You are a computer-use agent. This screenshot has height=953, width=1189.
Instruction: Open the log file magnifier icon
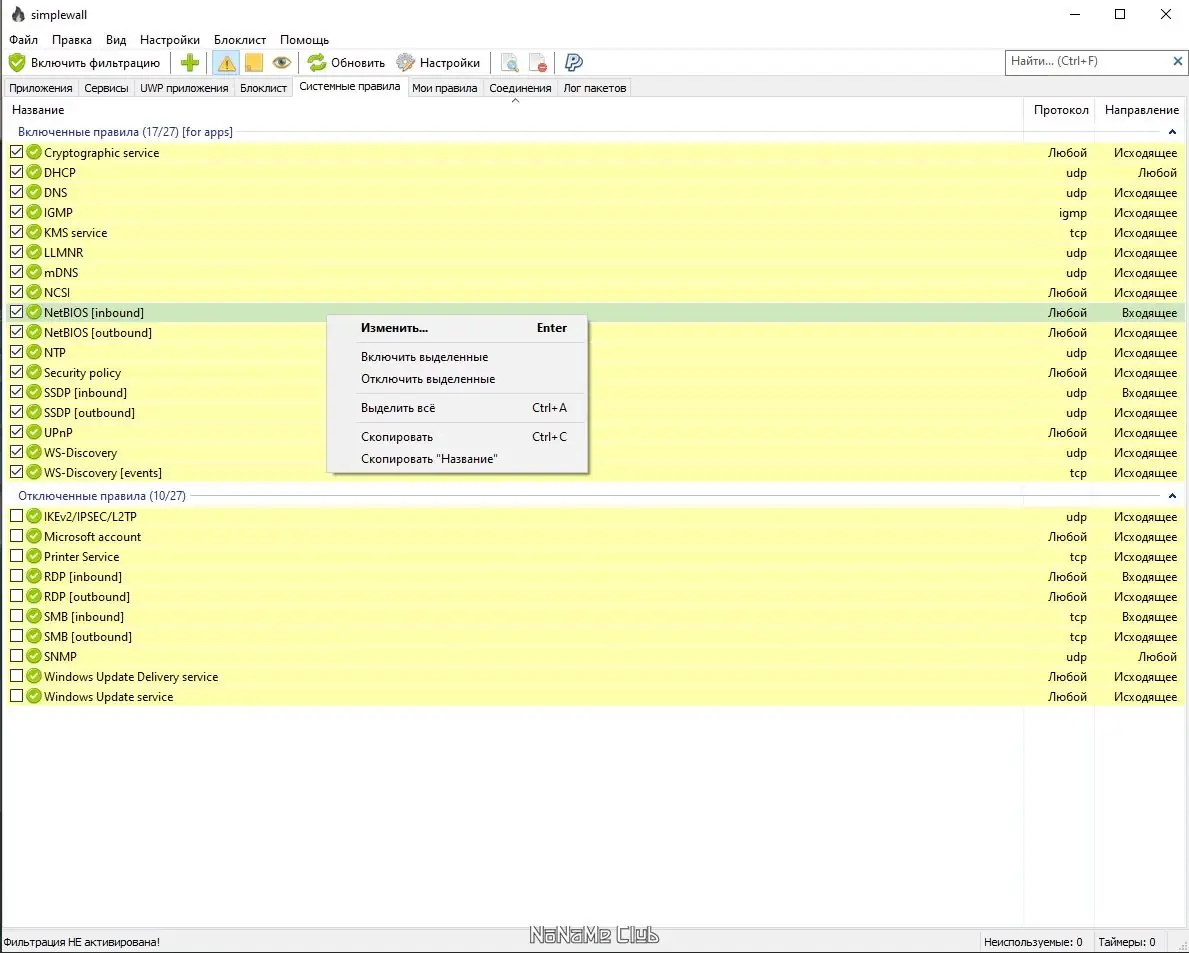[510, 63]
